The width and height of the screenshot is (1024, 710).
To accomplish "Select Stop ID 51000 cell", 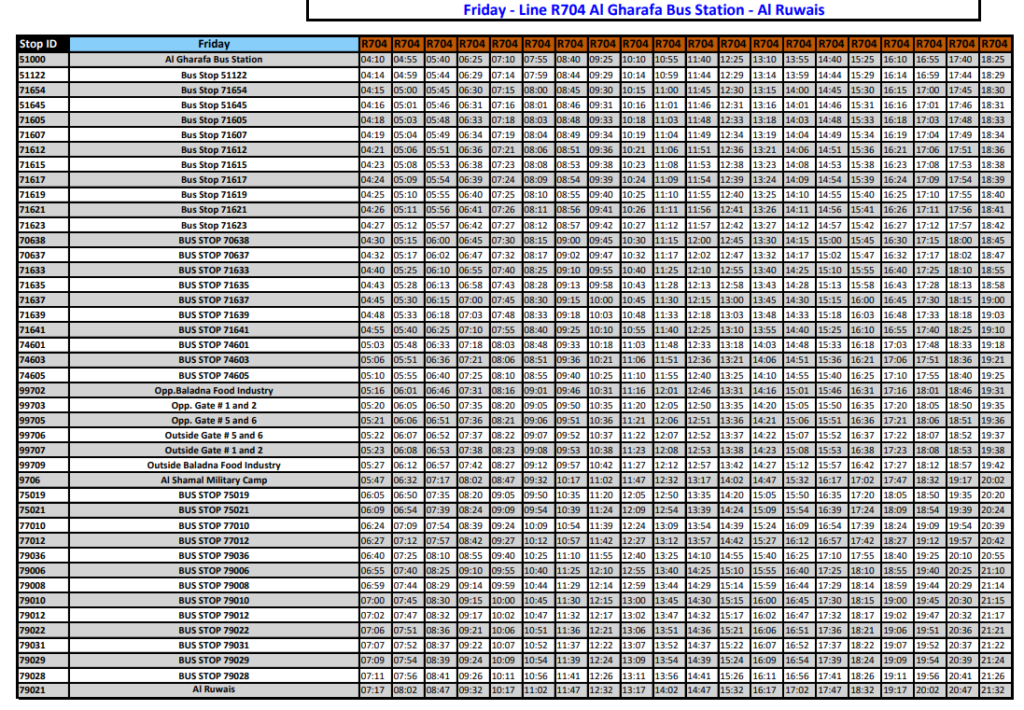I will tap(43, 60).
